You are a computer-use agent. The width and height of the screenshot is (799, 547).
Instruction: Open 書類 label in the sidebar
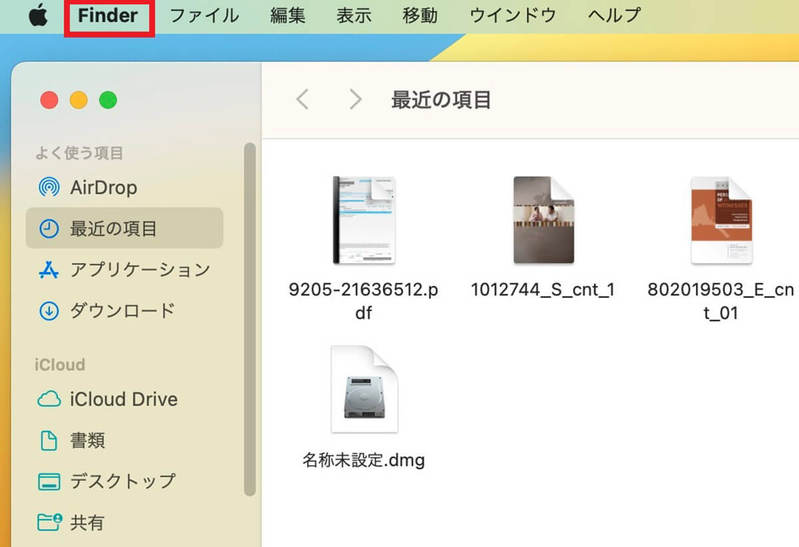(88, 440)
